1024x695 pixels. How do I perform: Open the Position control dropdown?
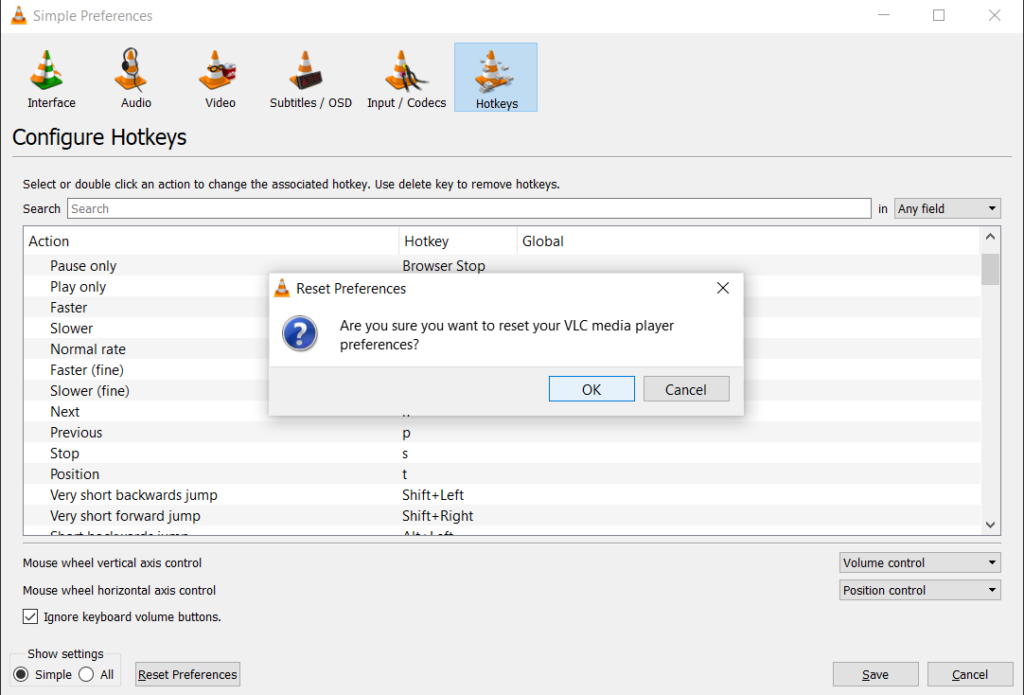click(918, 590)
